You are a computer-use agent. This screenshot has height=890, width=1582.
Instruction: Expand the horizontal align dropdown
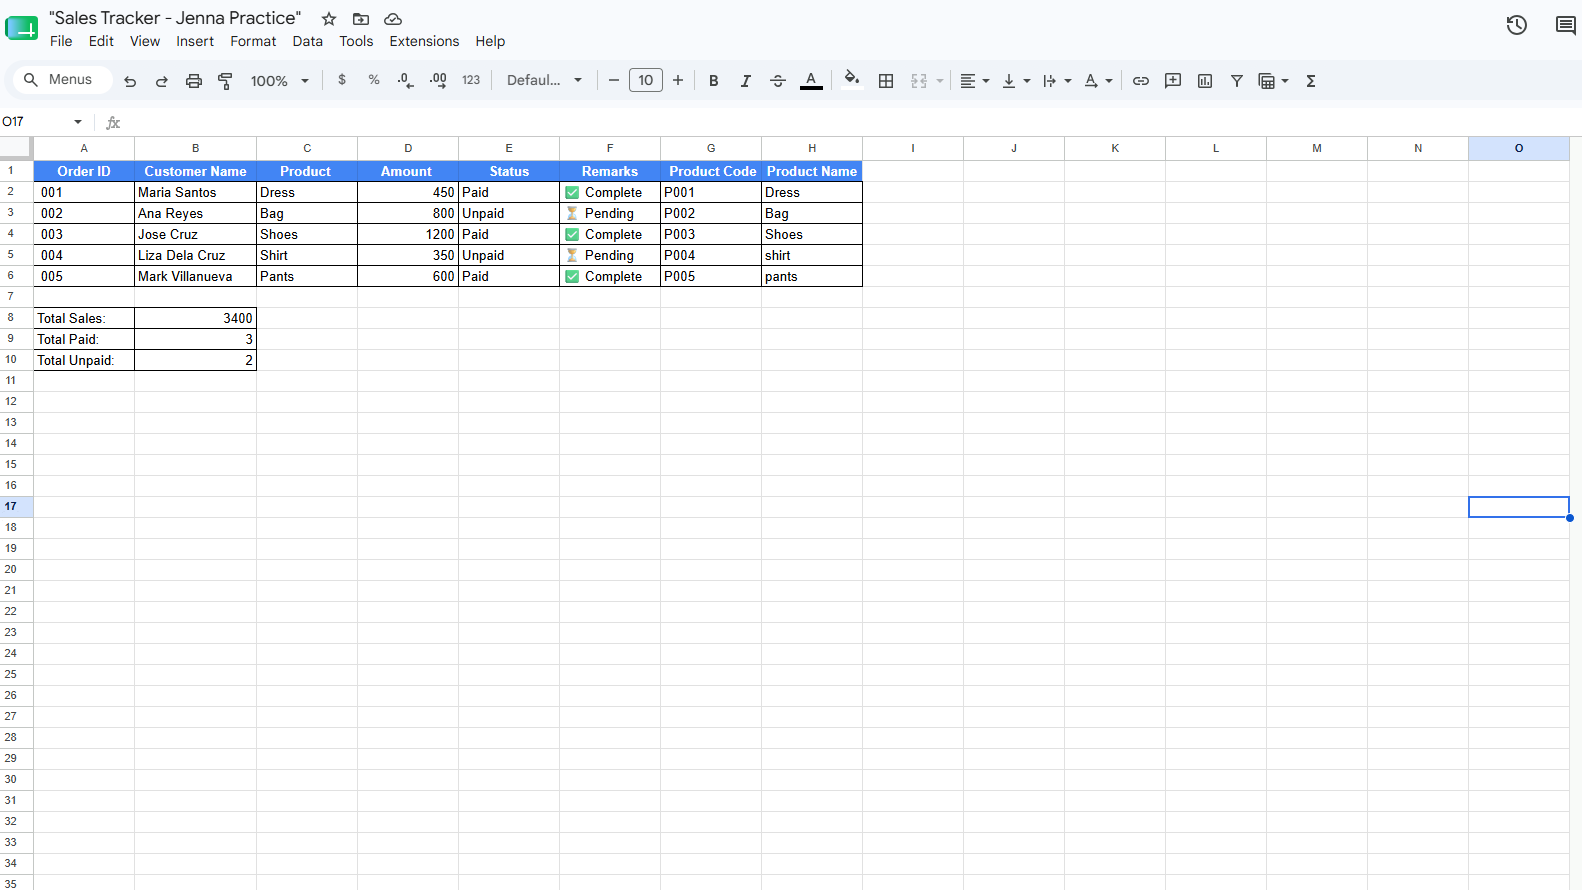975,81
